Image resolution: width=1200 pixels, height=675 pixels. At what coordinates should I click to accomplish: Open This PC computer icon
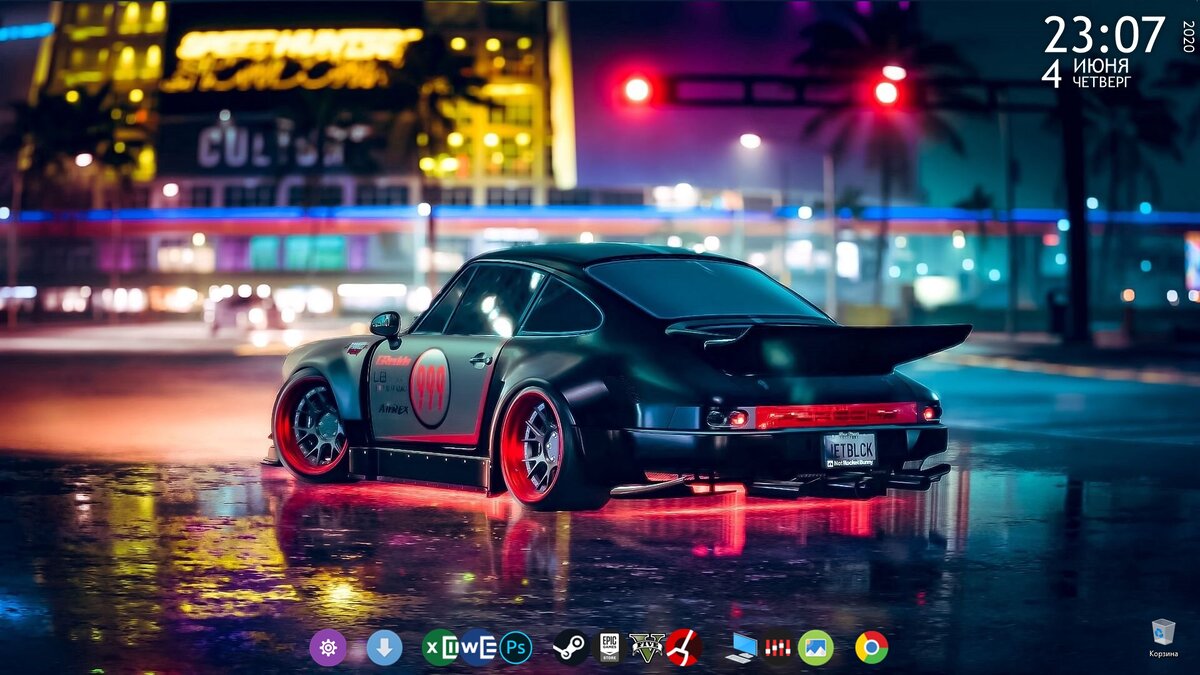point(741,648)
